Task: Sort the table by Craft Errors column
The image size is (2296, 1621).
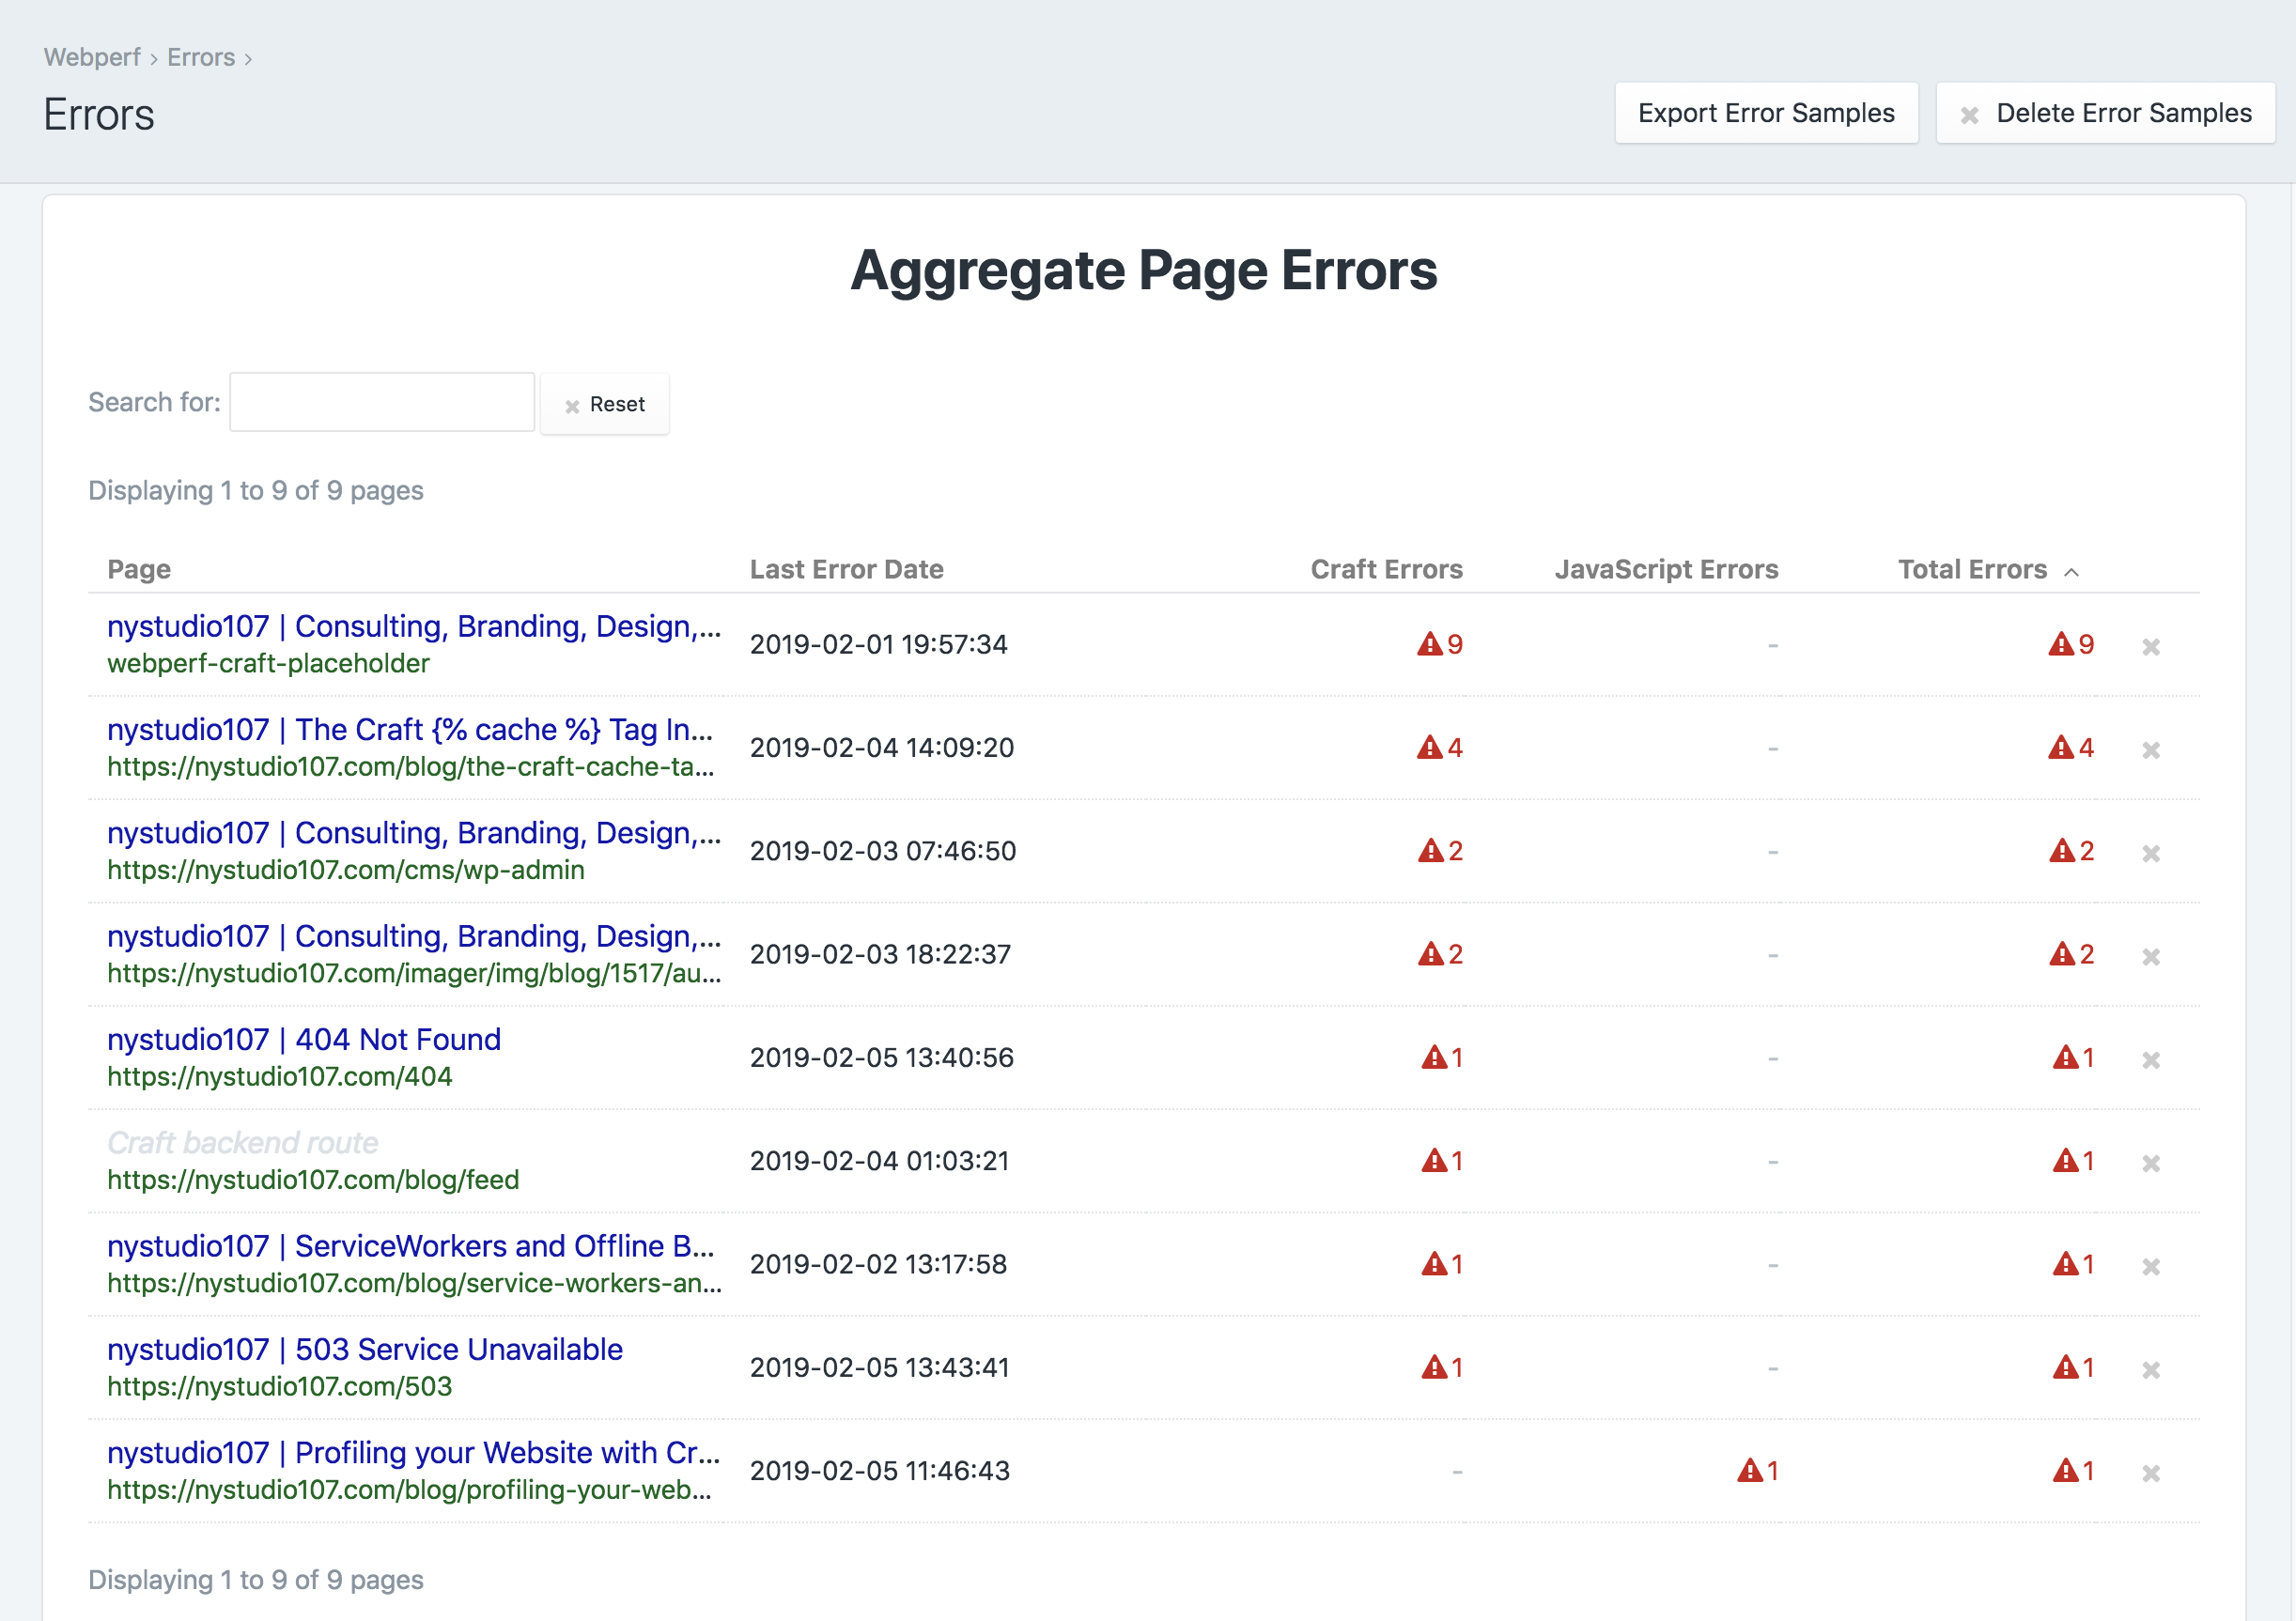Action: pyautogui.click(x=1386, y=569)
